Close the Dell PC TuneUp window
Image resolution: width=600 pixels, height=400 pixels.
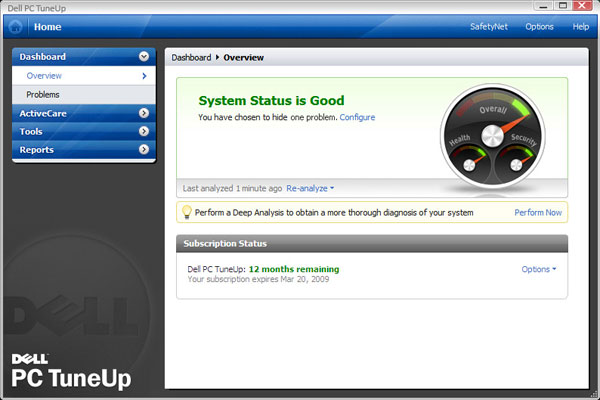click(x=583, y=6)
